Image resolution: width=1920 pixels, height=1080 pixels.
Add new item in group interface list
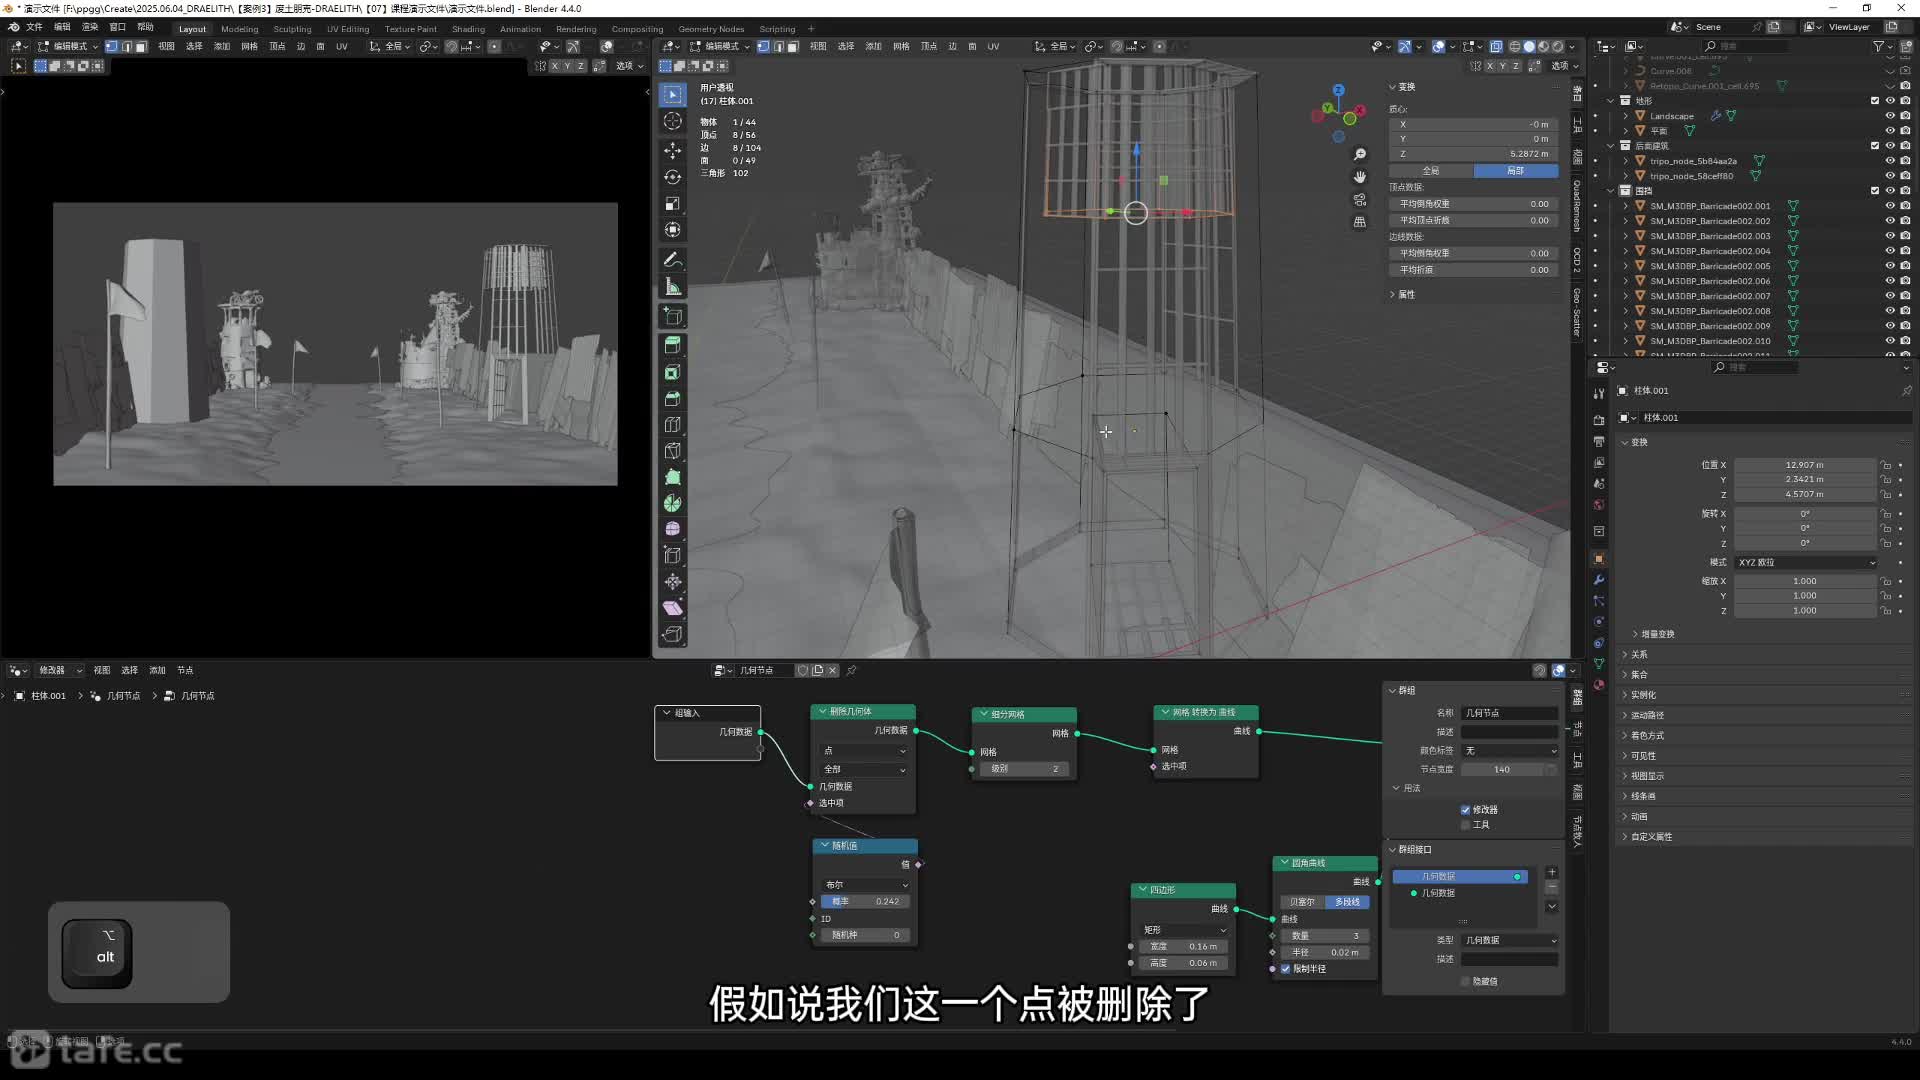pos(1552,872)
